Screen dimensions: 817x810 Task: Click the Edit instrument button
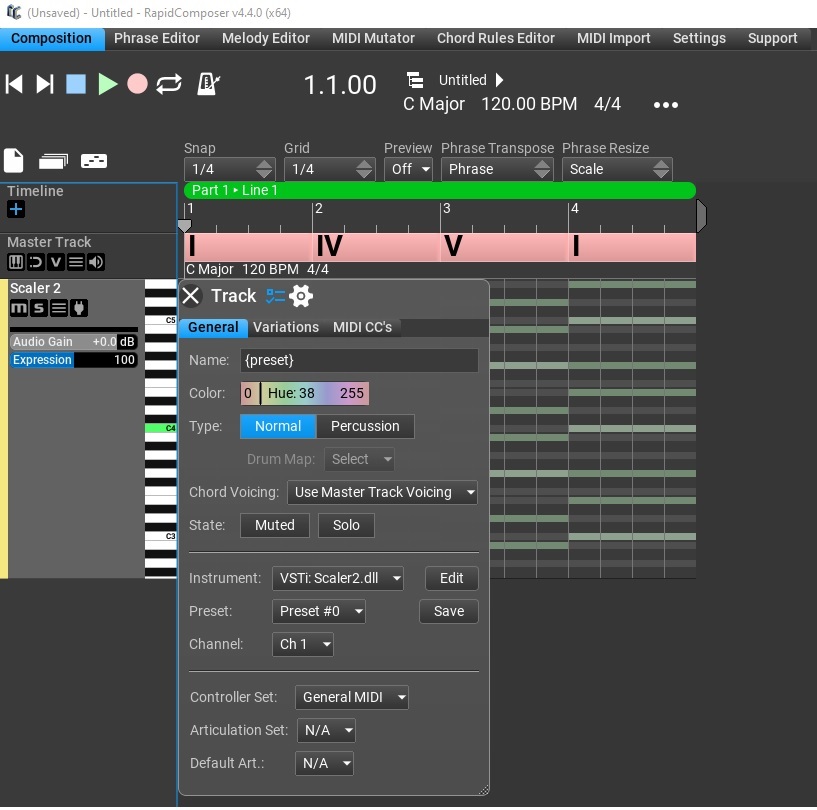(451, 578)
